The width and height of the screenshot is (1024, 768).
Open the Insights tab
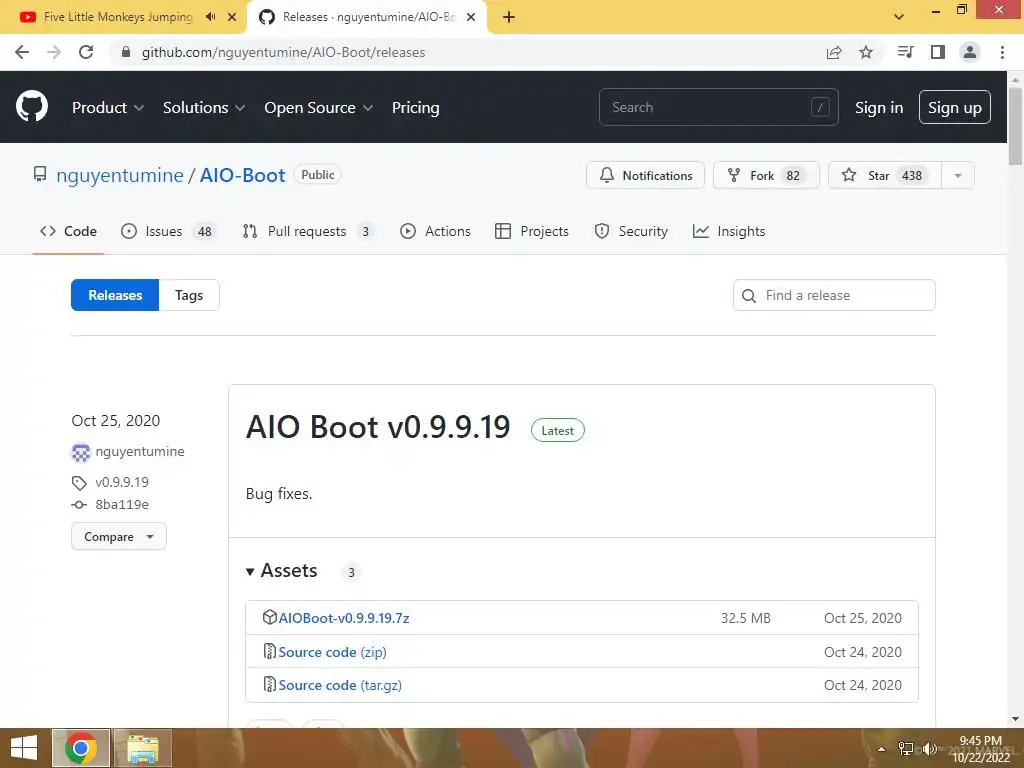pyautogui.click(x=729, y=231)
